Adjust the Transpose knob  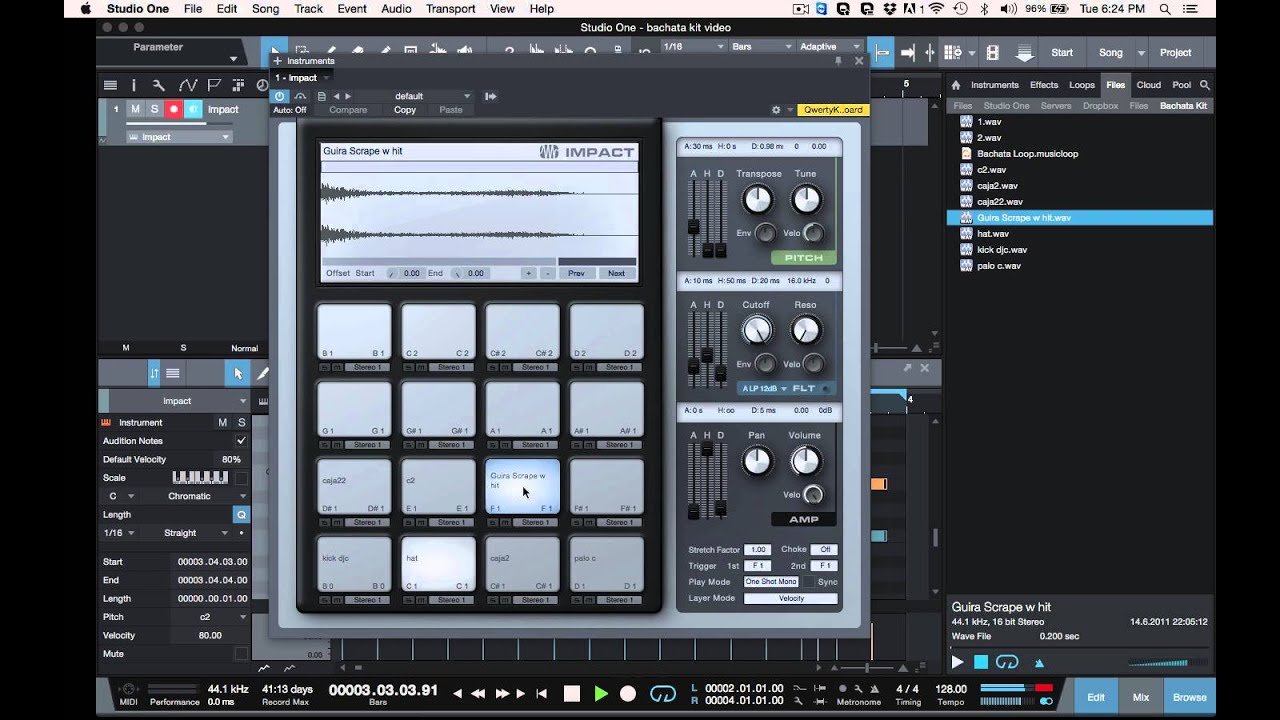(757, 200)
